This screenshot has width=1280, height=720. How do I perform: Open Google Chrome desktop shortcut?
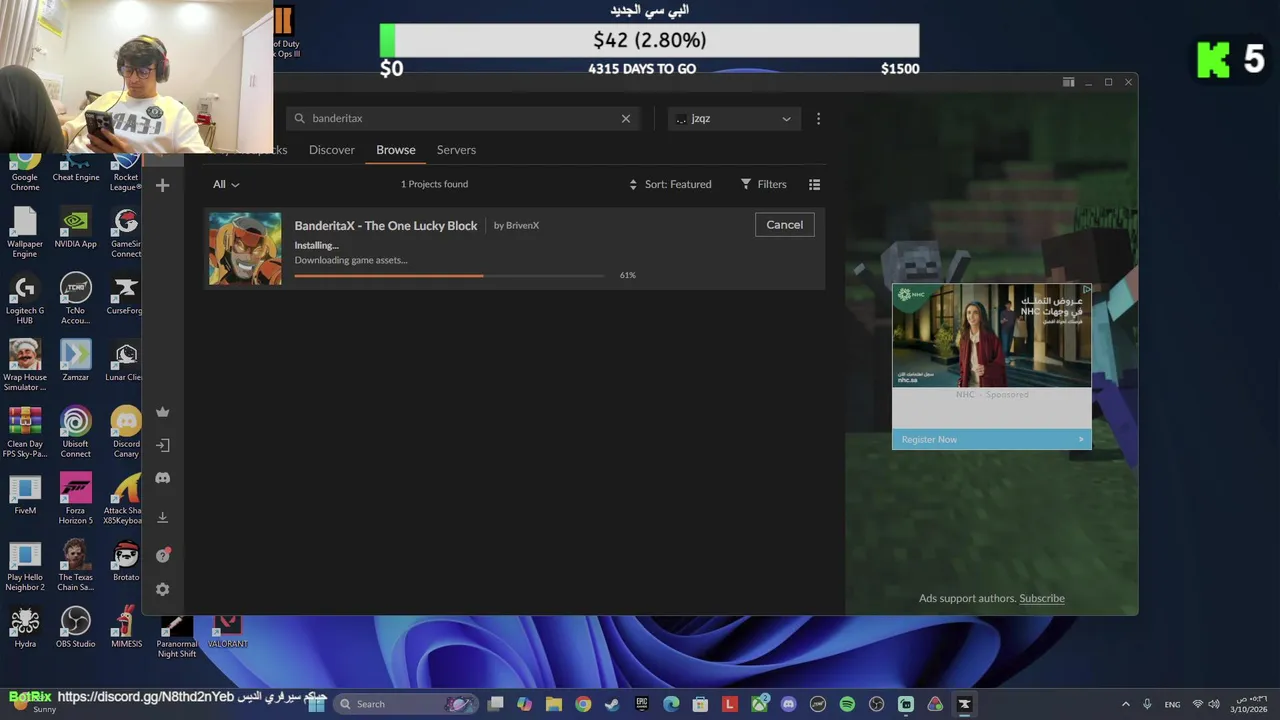click(x=25, y=171)
